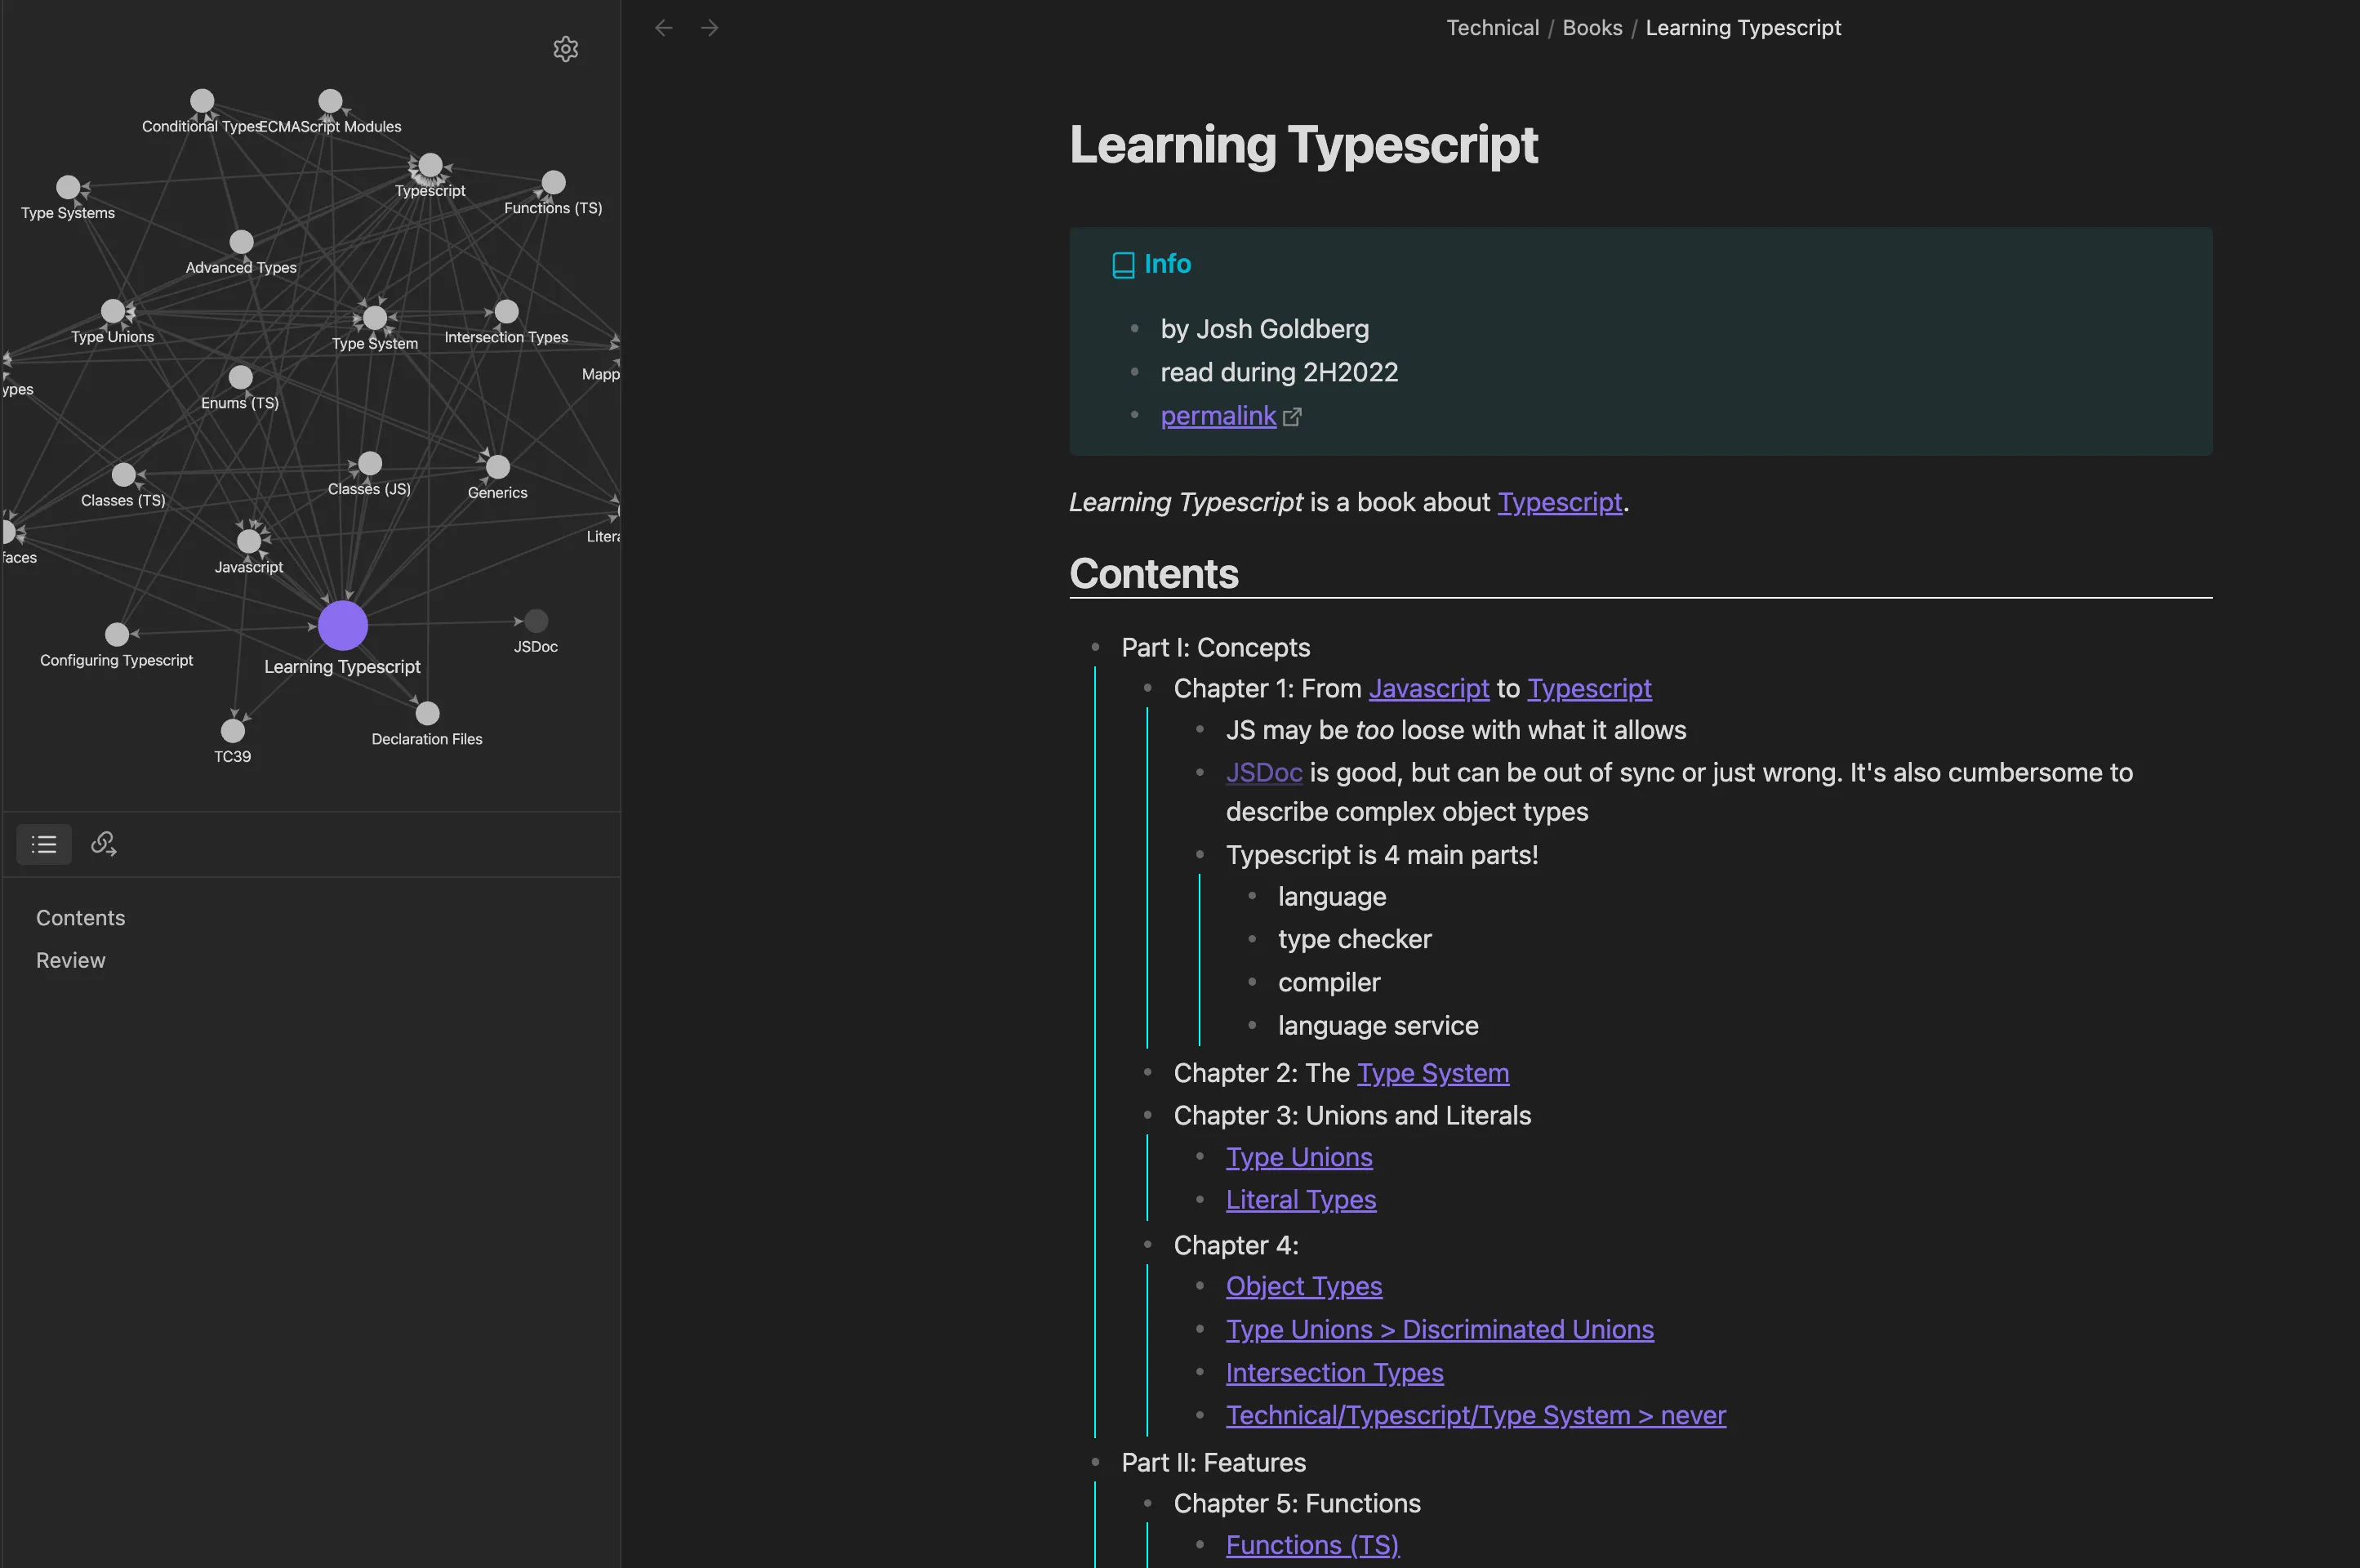Image resolution: width=2360 pixels, height=1568 pixels.
Task: Click the Info callout book icon
Action: click(x=1123, y=265)
